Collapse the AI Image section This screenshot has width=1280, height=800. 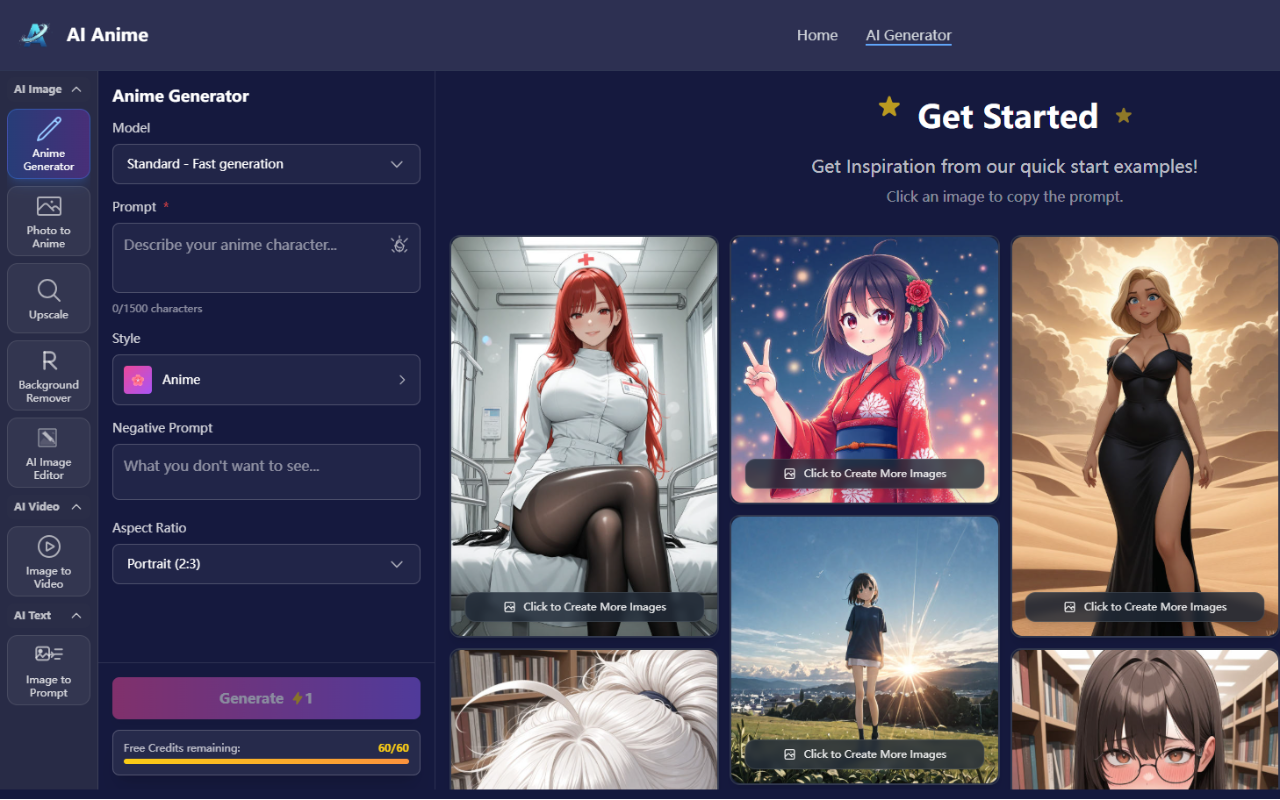point(47,88)
